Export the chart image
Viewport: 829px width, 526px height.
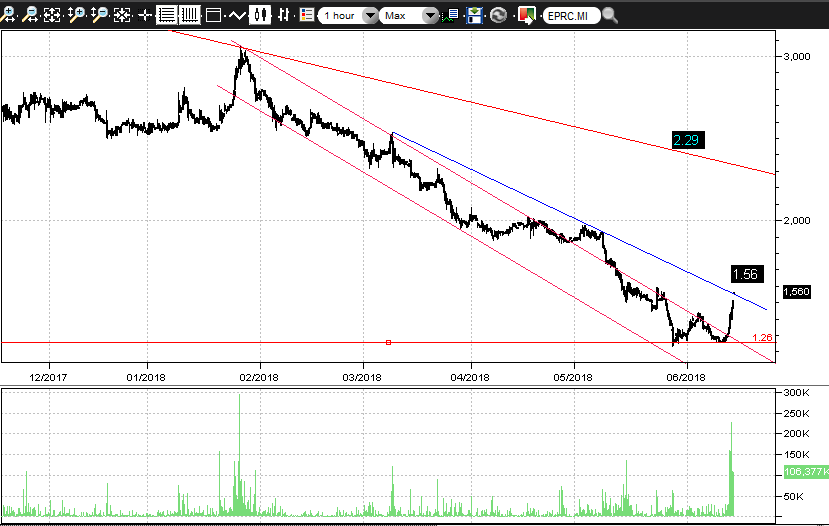(527, 15)
